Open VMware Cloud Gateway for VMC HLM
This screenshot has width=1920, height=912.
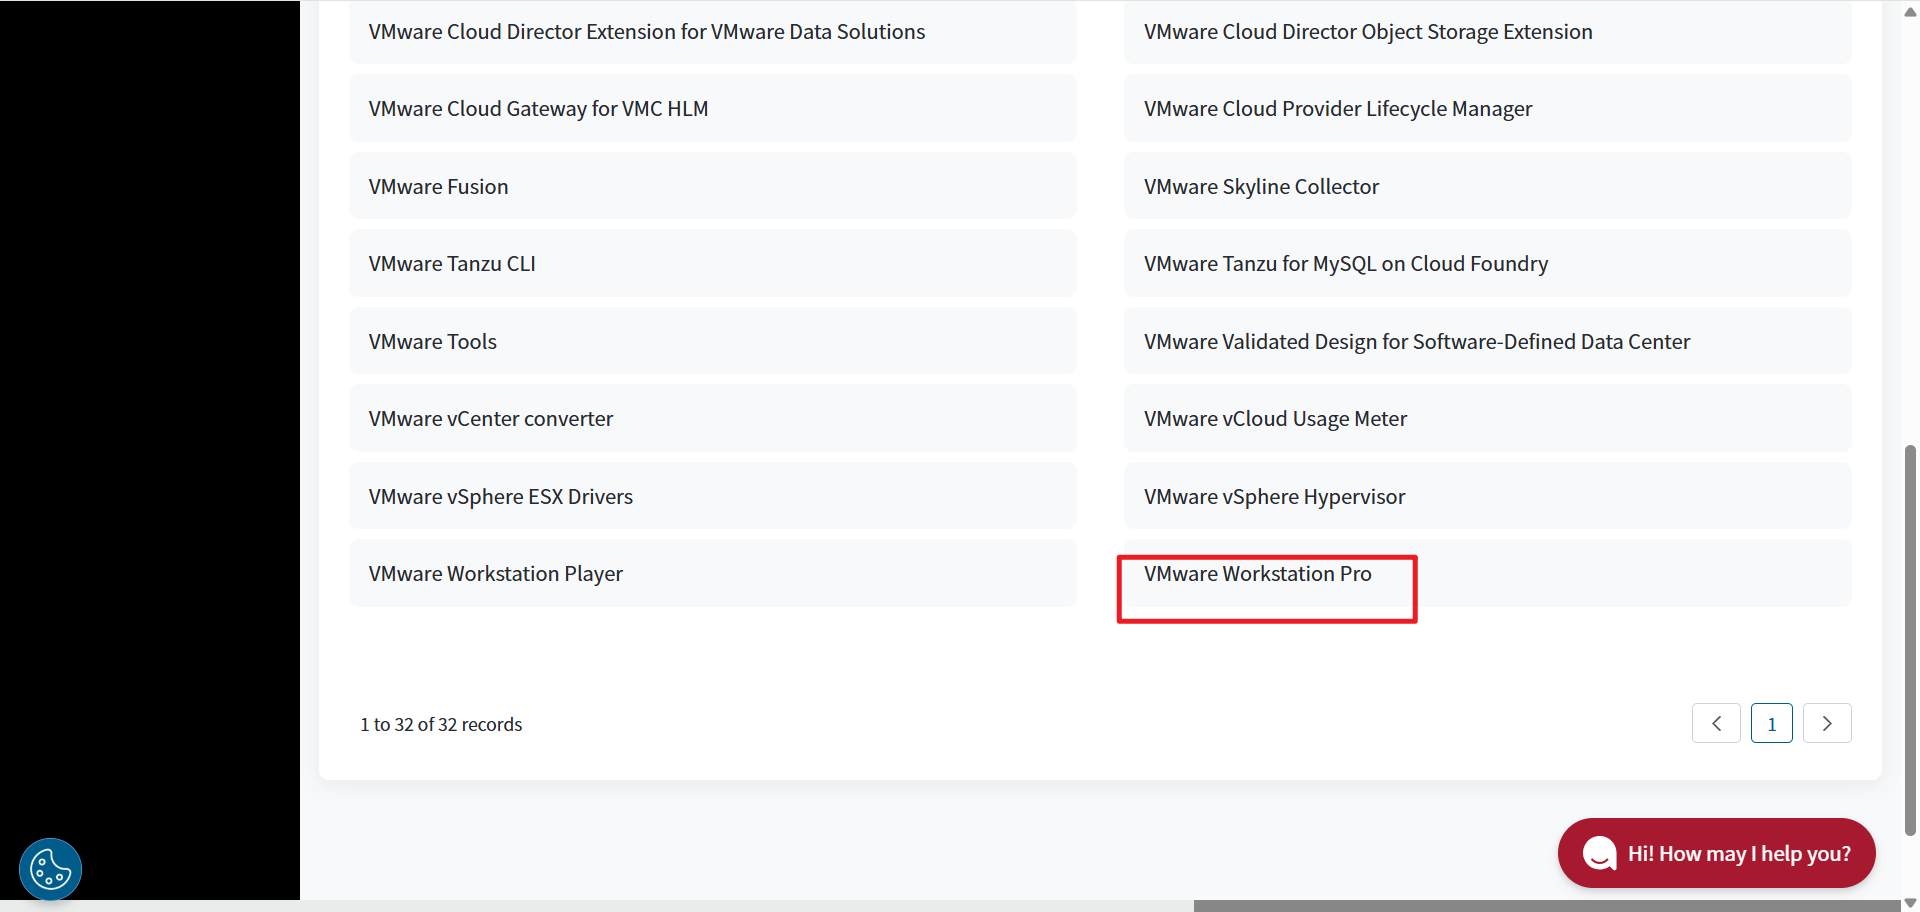click(x=712, y=109)
